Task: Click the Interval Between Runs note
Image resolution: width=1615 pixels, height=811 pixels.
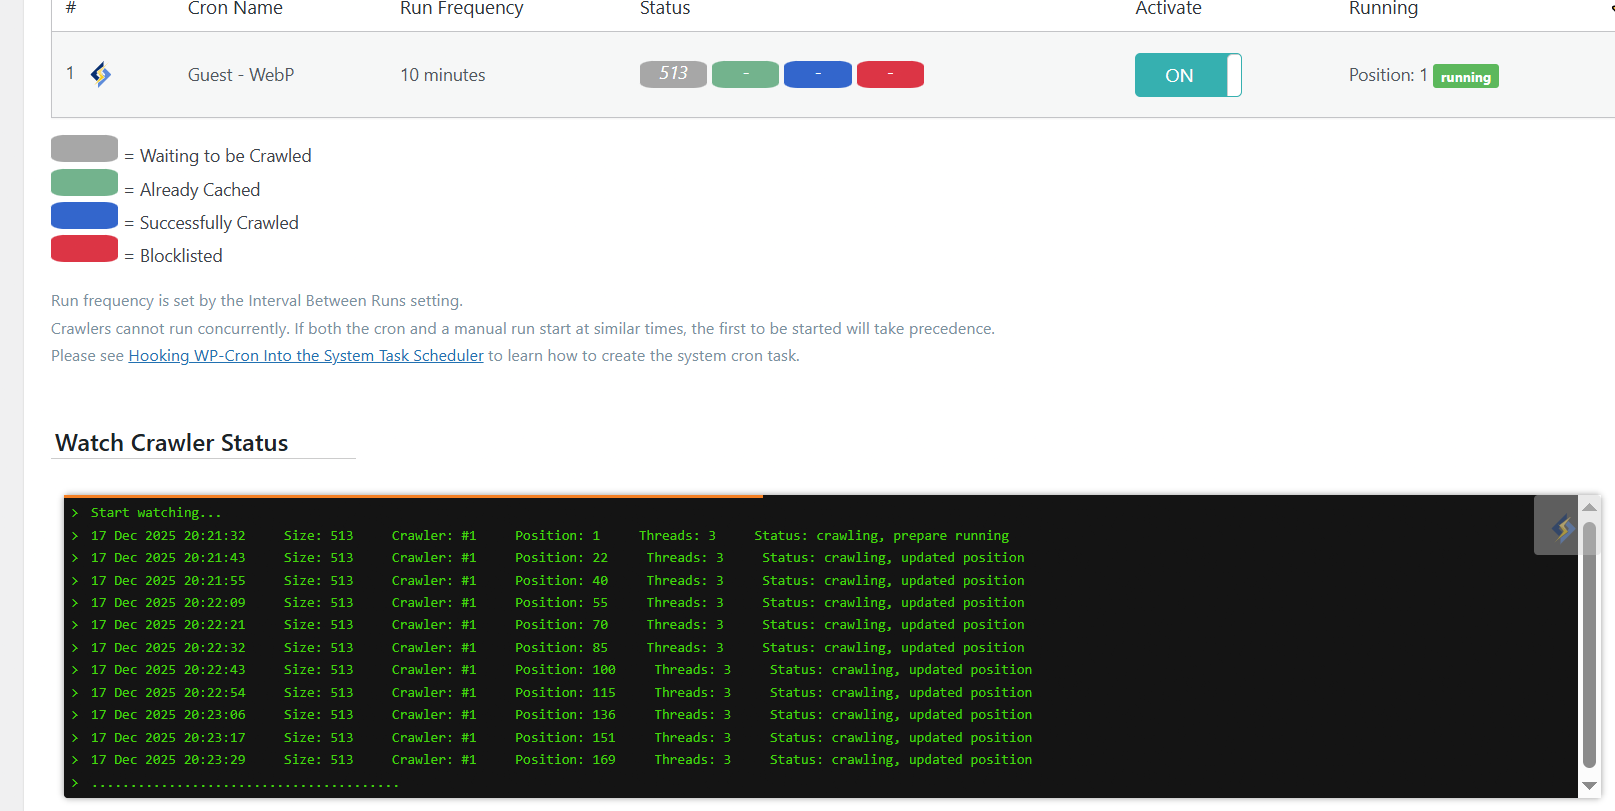Action: (x=257, y=301)
